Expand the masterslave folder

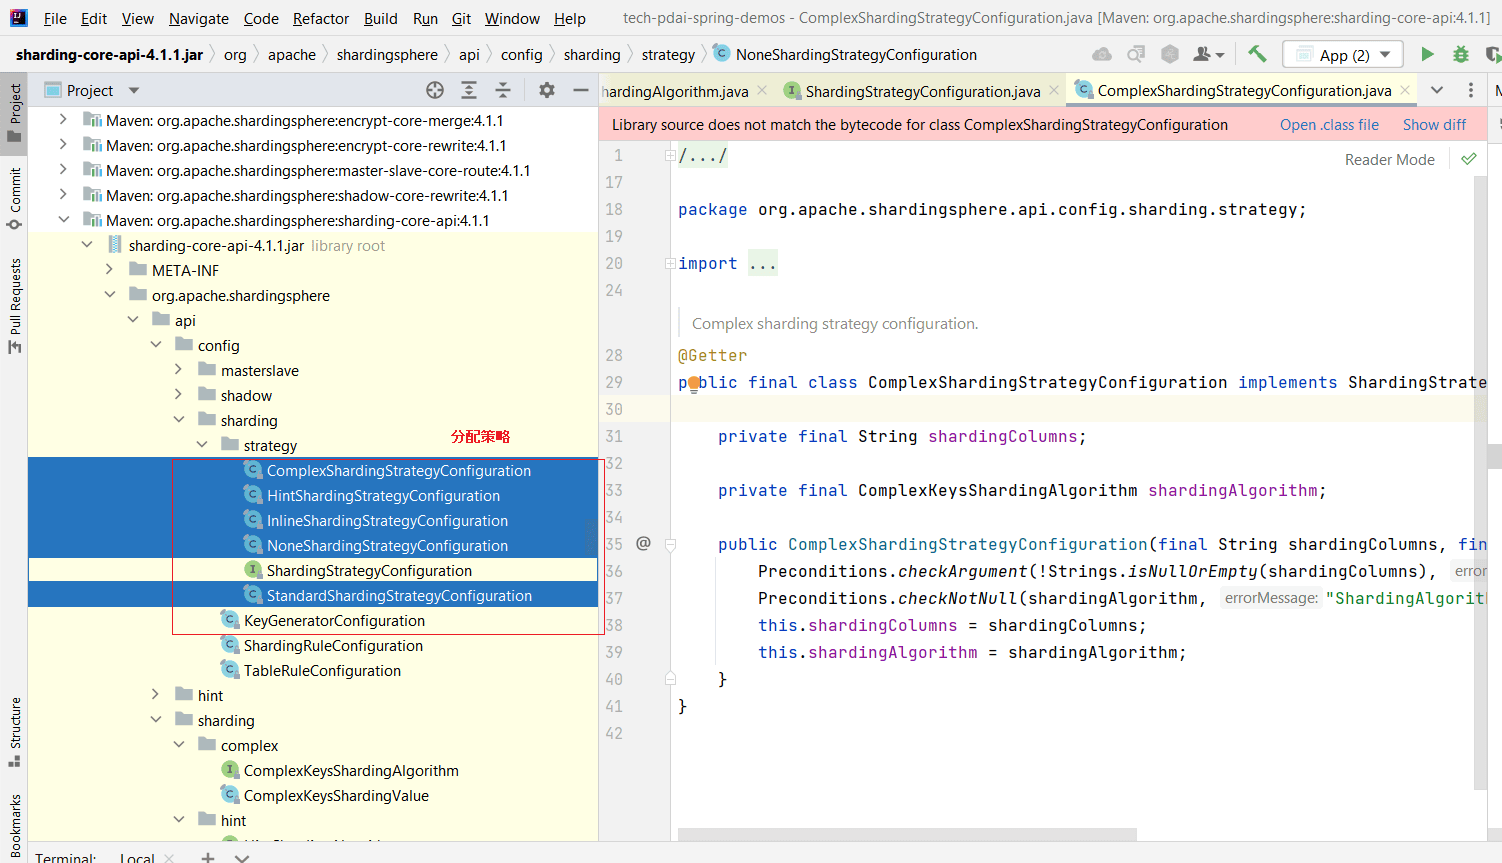tap(179, 370)
